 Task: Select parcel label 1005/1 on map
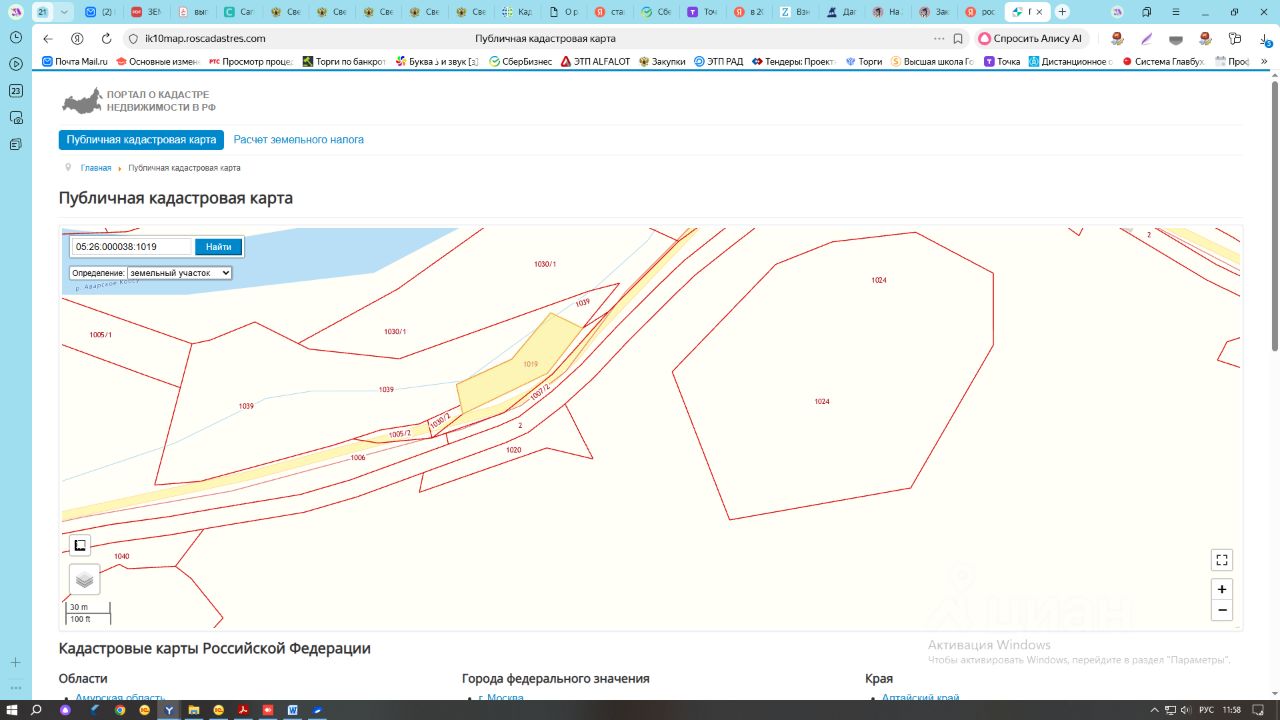[x=101, y=334]
